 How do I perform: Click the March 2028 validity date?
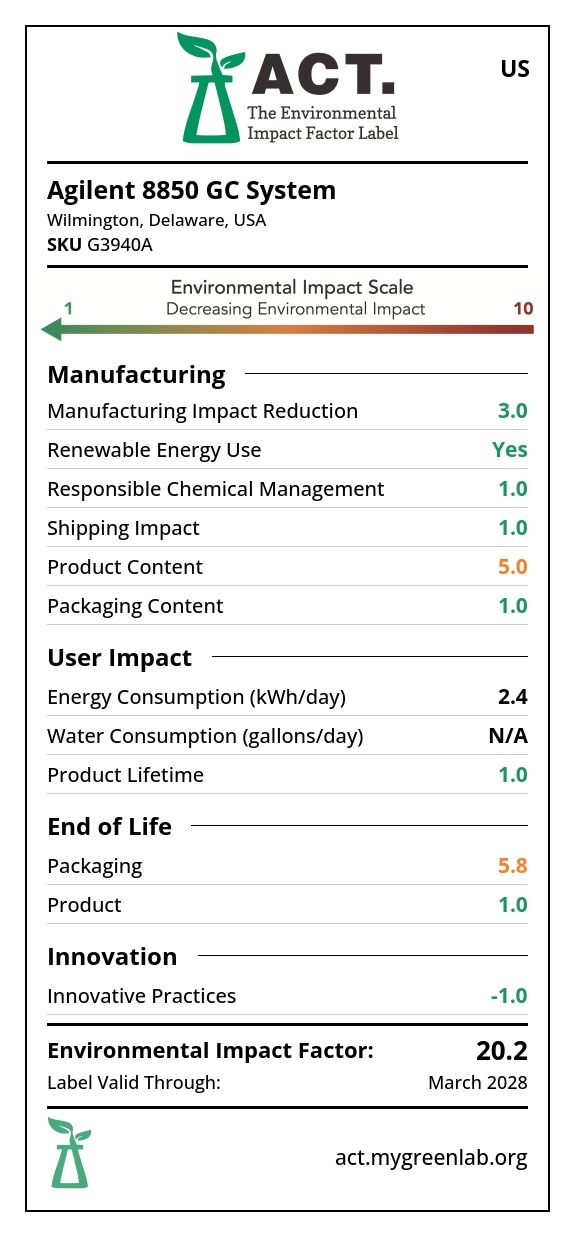click(x=478, y=1083)
